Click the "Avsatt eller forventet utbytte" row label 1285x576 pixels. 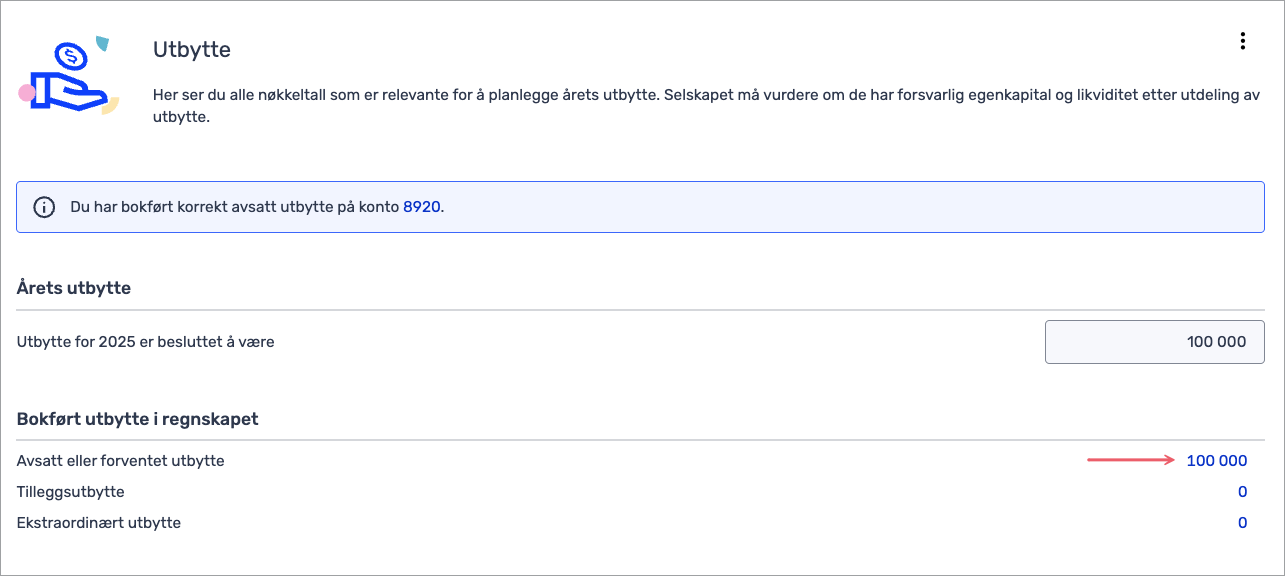pyautogui.click(x=121, y=461)
